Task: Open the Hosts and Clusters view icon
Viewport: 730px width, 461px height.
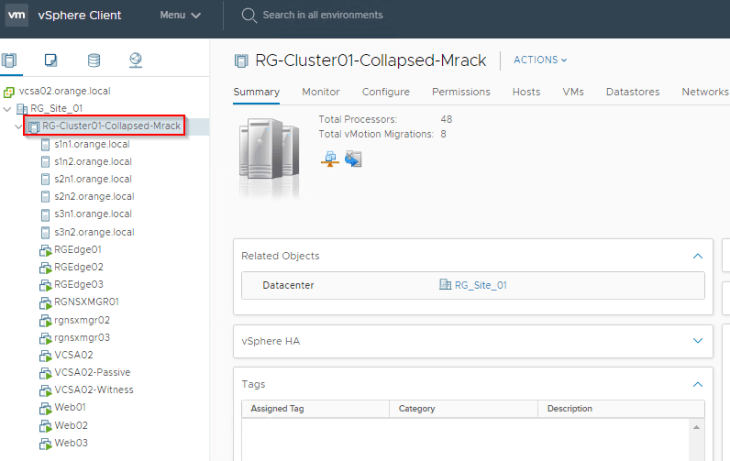Action: 9,60
